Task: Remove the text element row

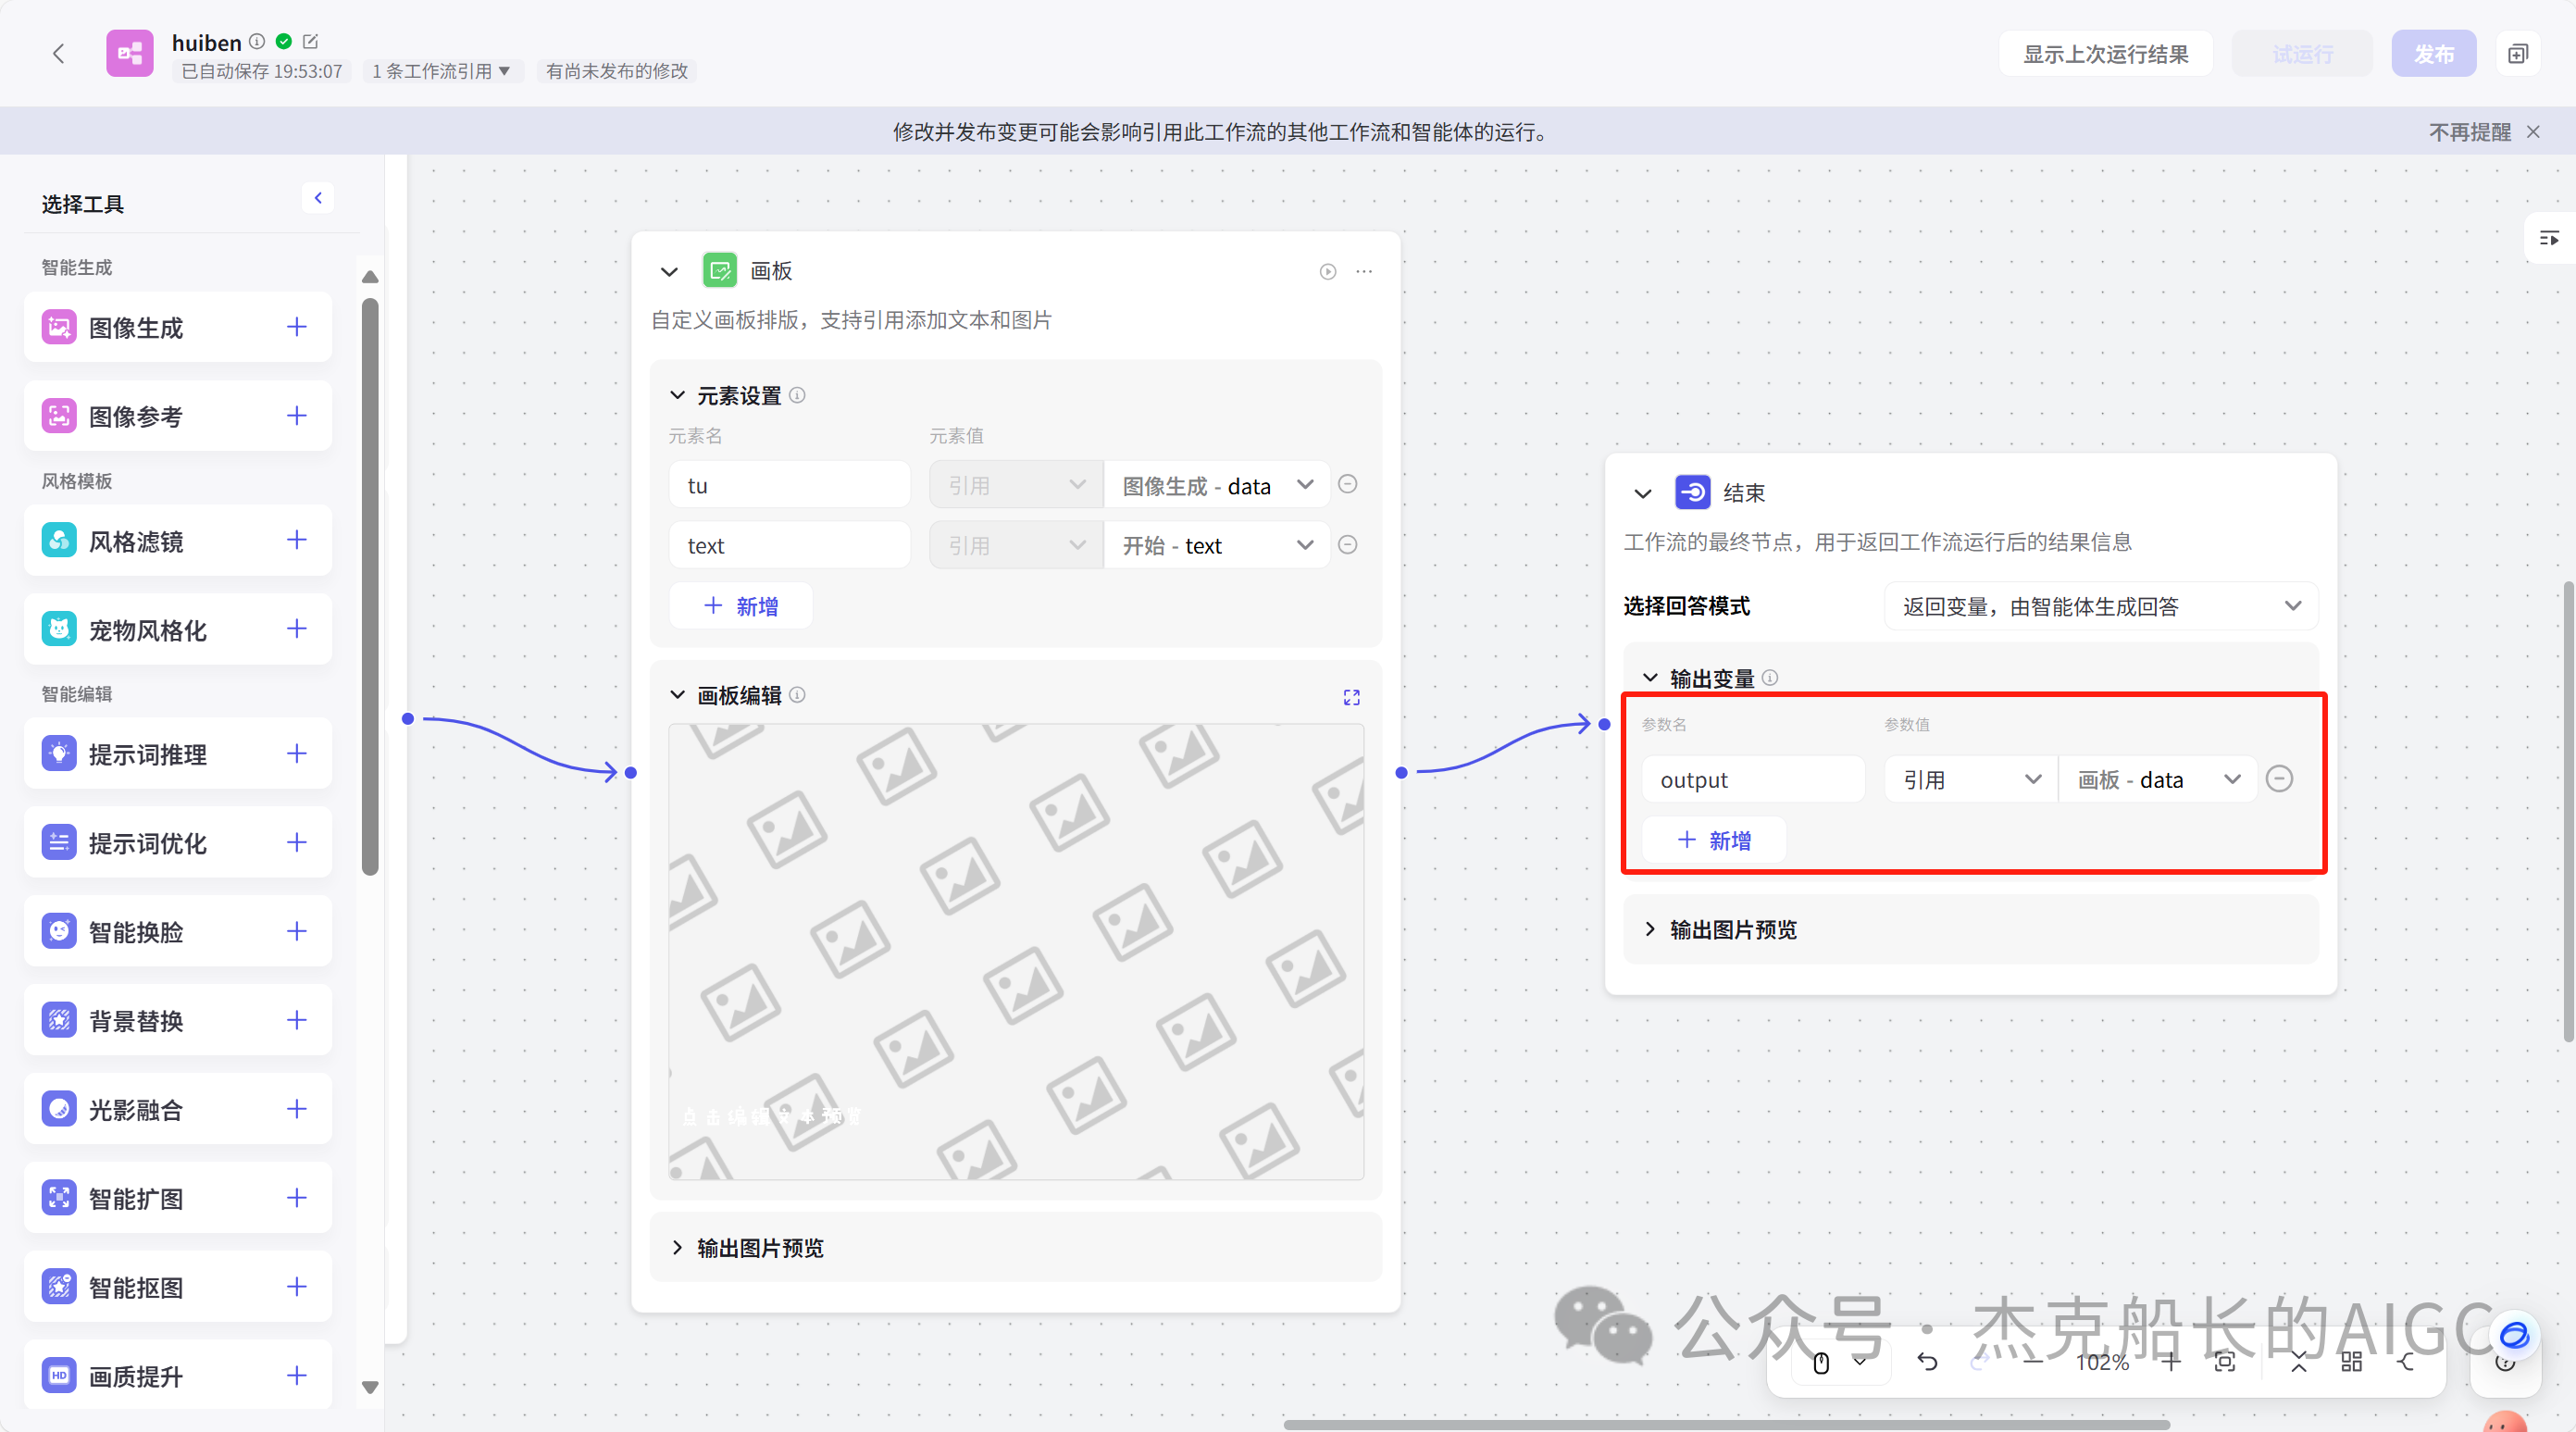Action: (x=1348, y=545)
